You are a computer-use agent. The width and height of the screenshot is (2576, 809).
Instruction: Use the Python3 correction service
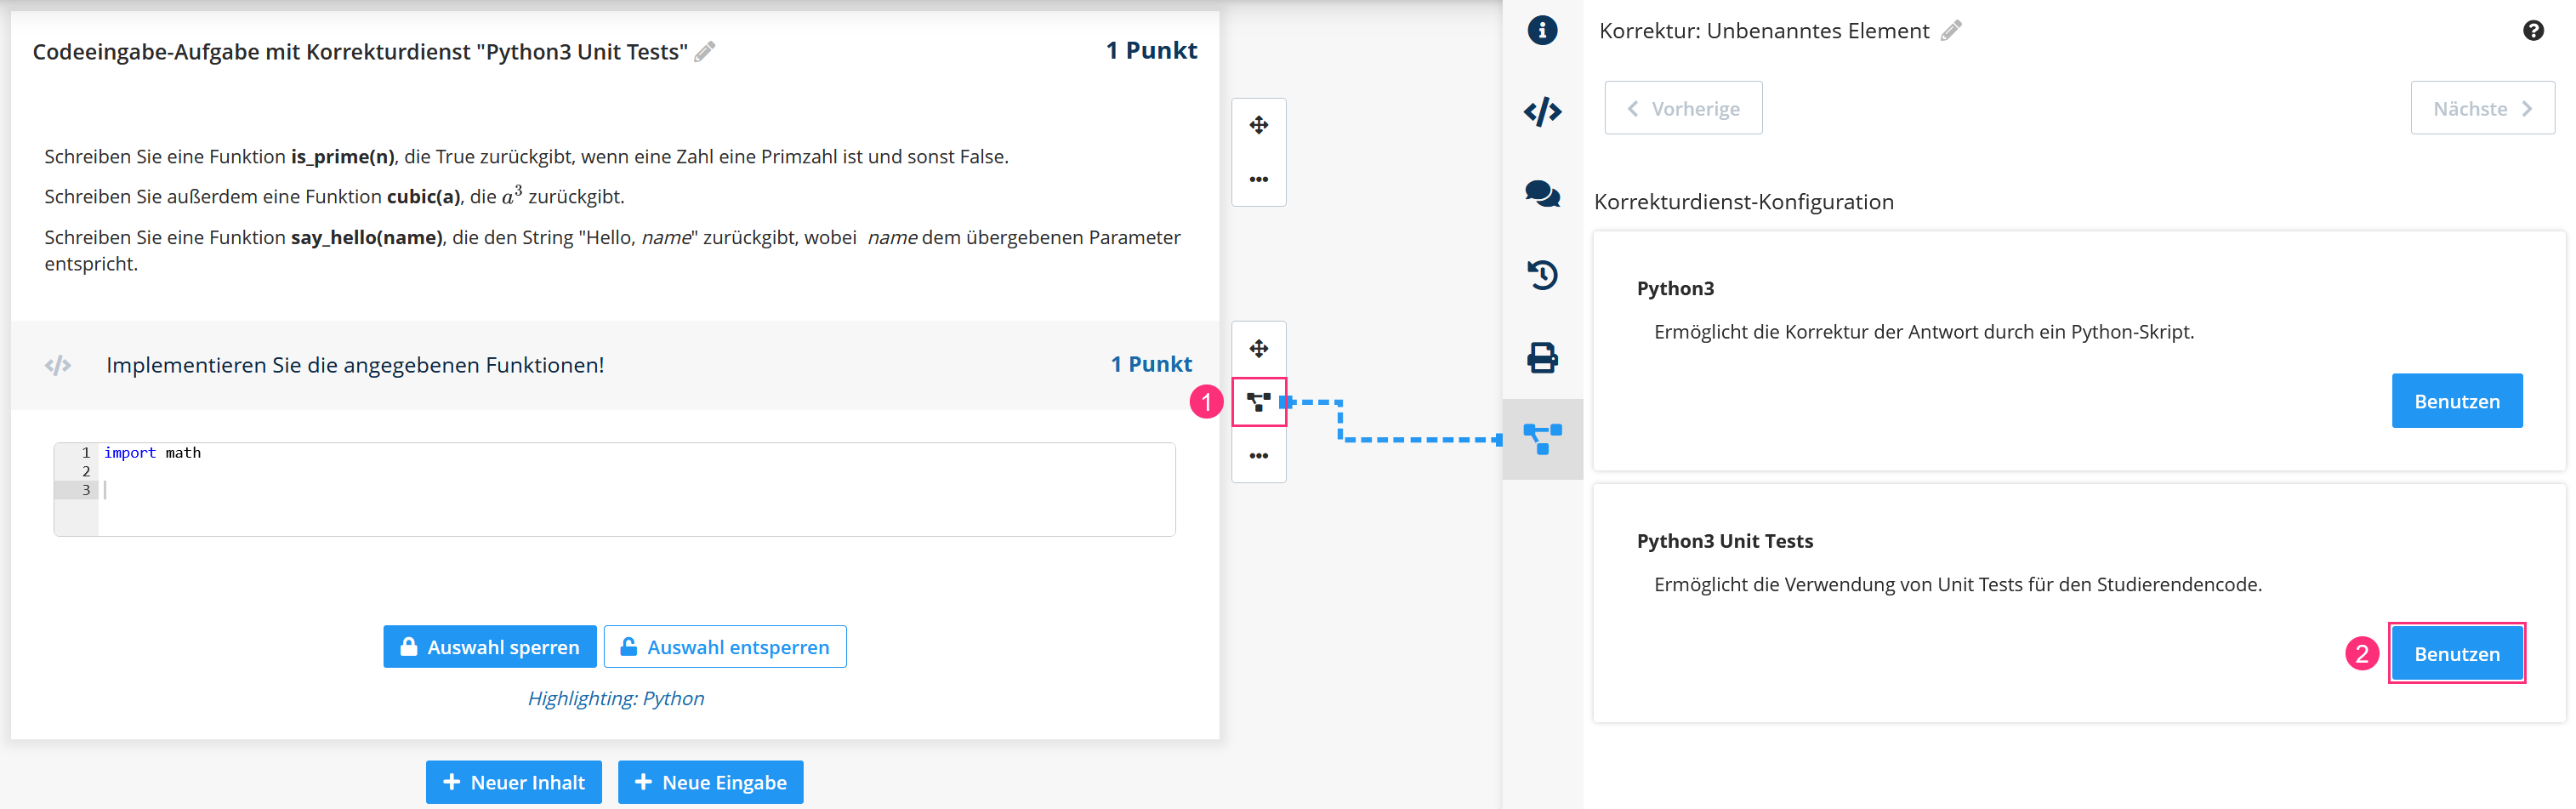2456,401
